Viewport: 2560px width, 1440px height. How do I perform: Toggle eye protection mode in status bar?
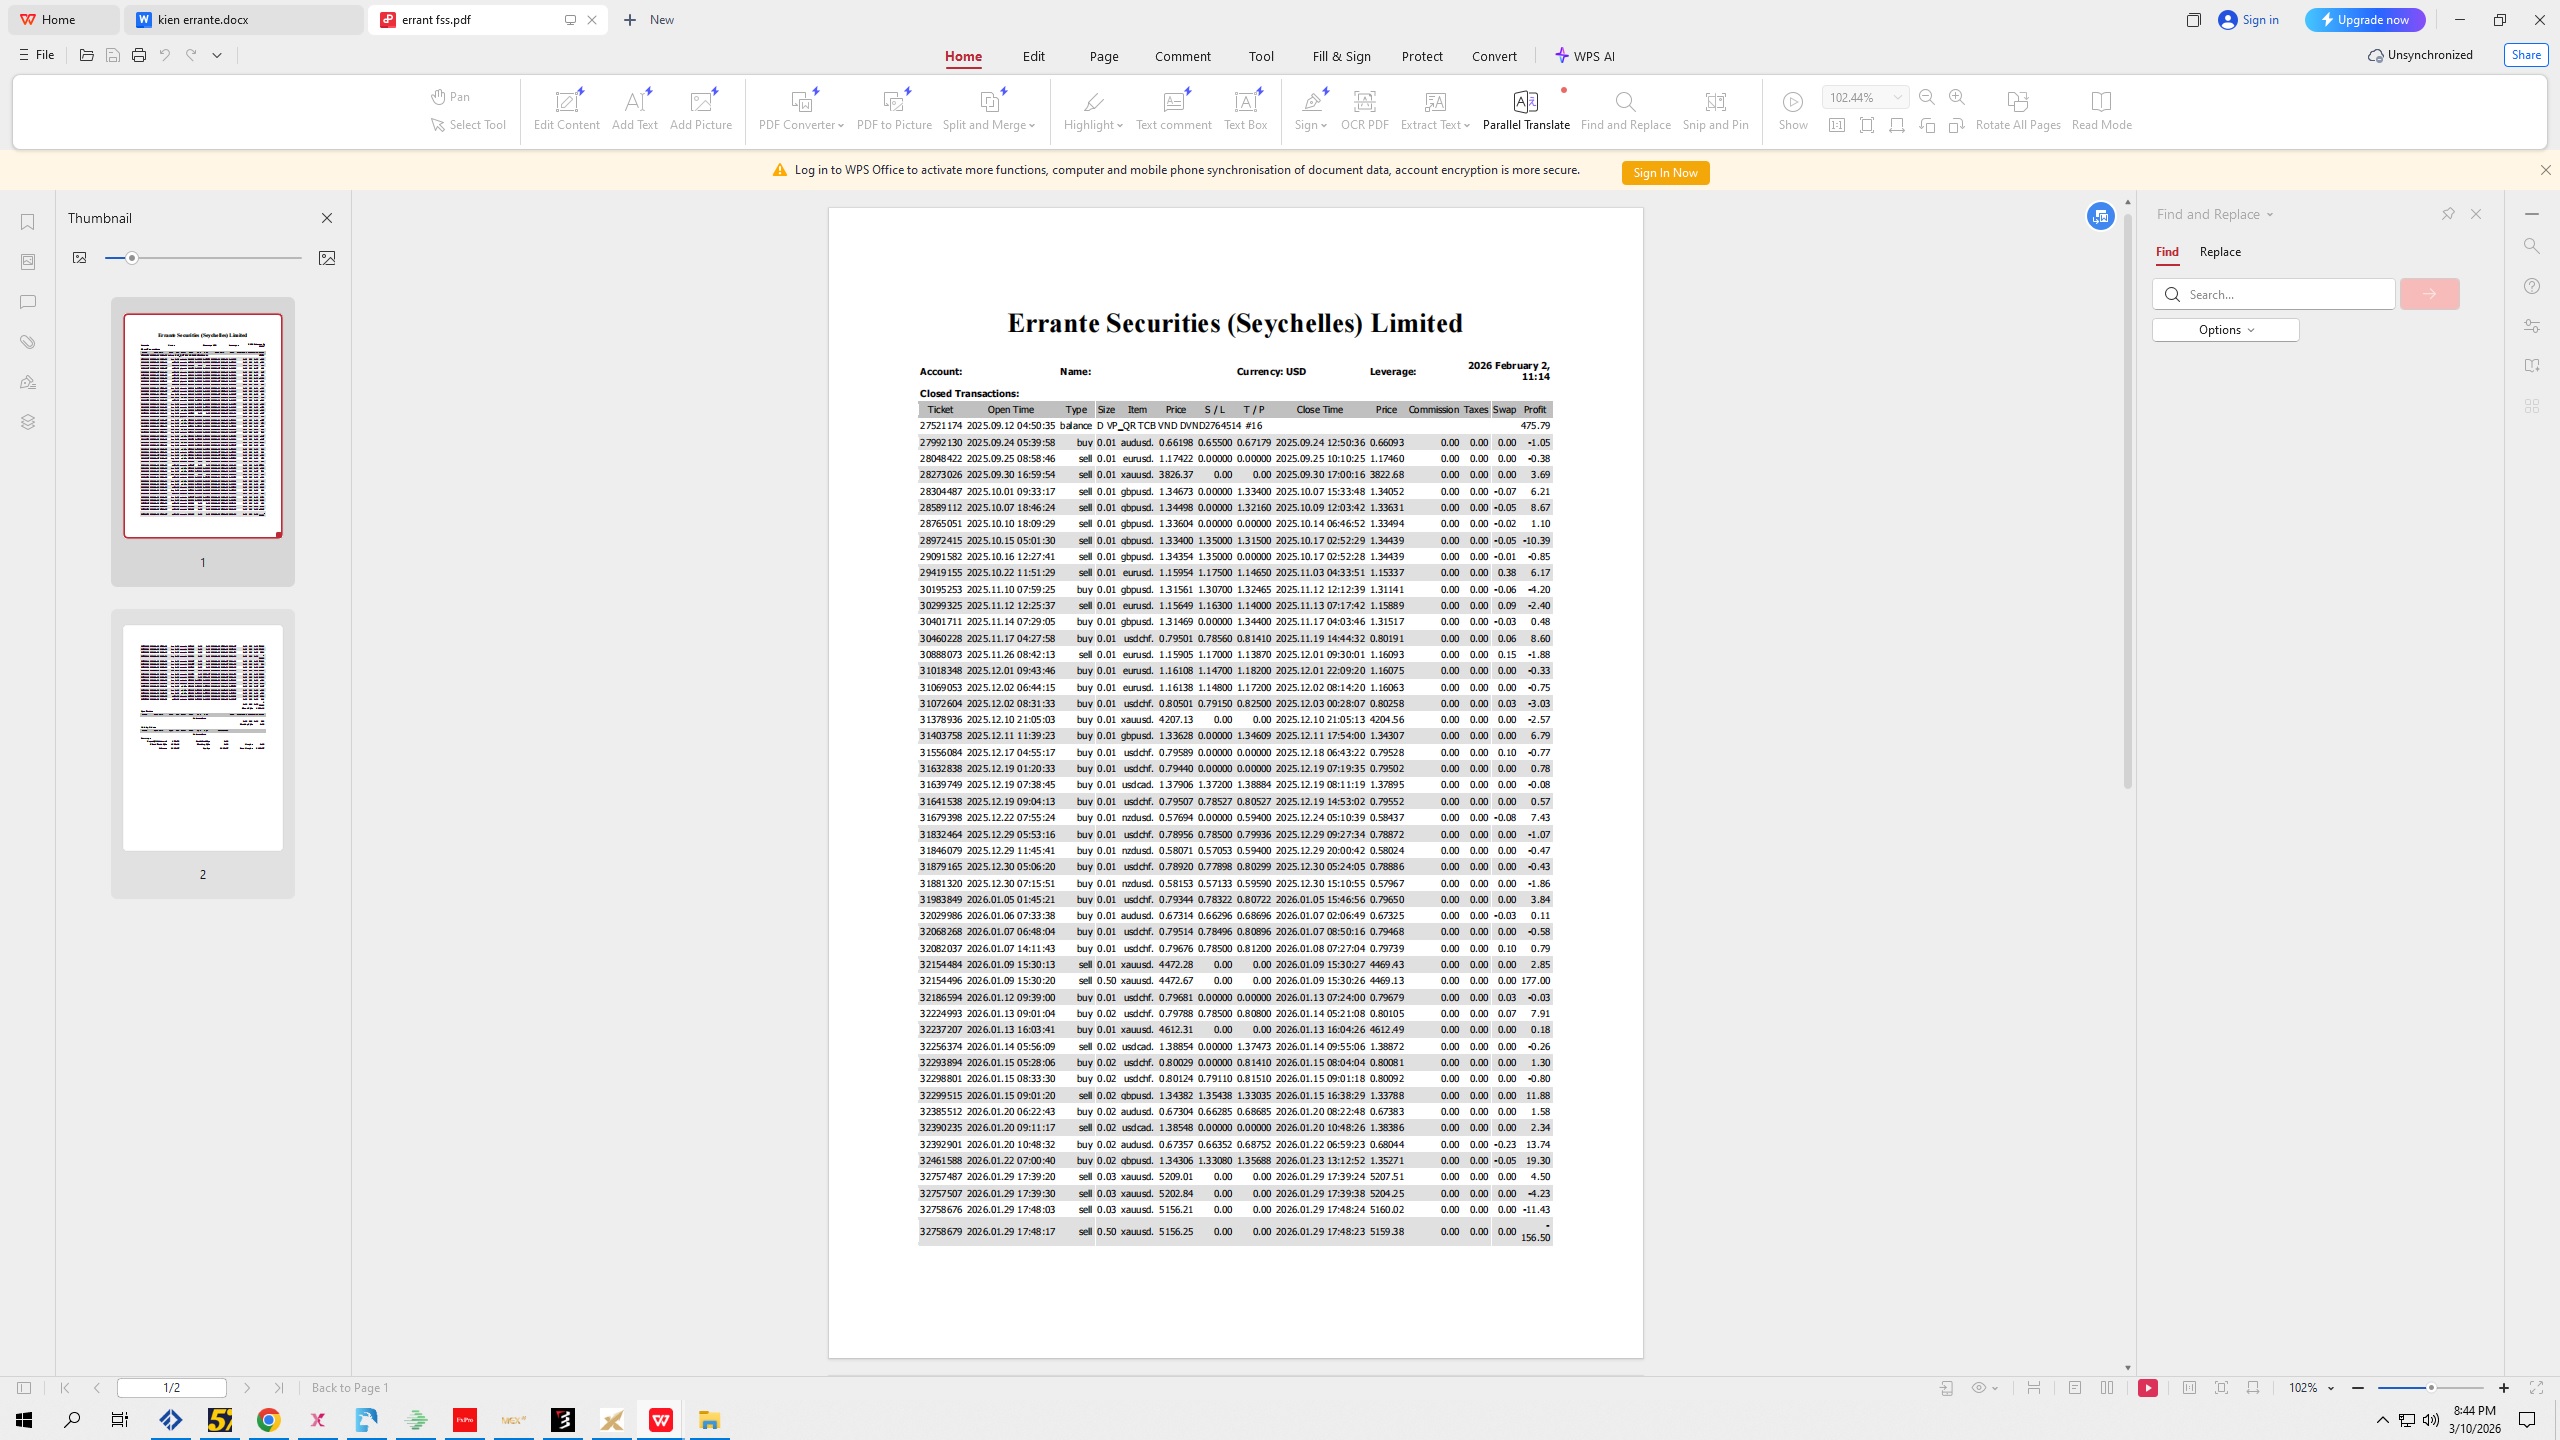(1978, 1388)
